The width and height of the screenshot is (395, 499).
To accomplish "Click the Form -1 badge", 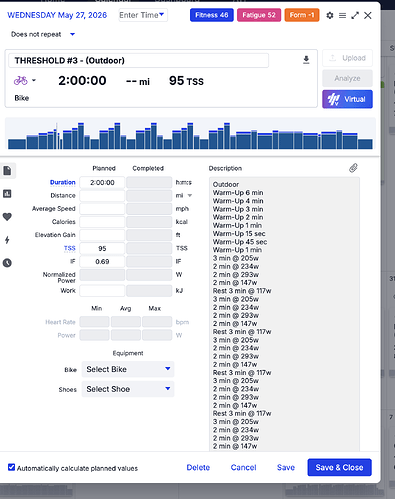I will [302, 15].
